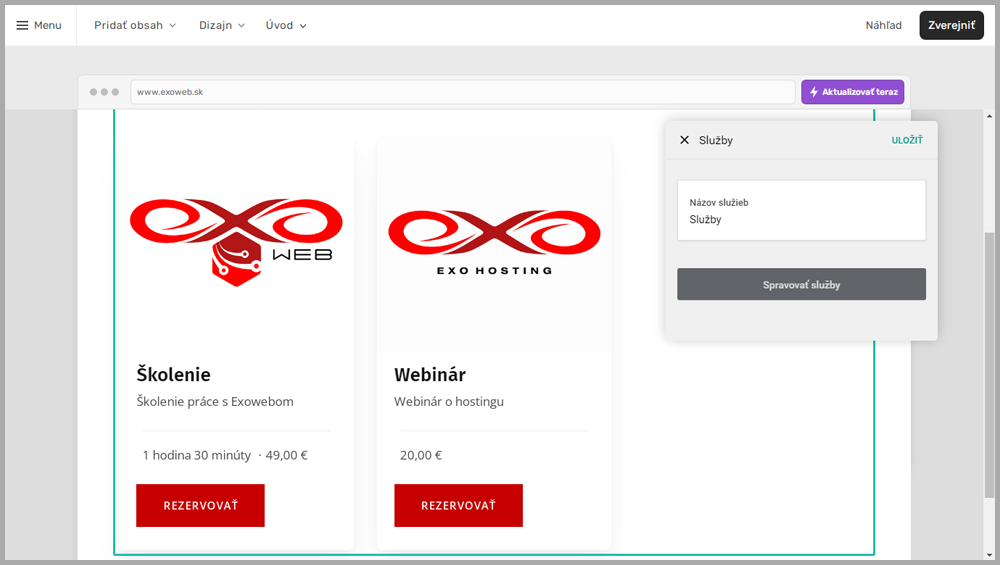Click REZERVOVAŤ under Školenie
The height and width of the screenshot is (565, 1000).
[x=200, y=505]
